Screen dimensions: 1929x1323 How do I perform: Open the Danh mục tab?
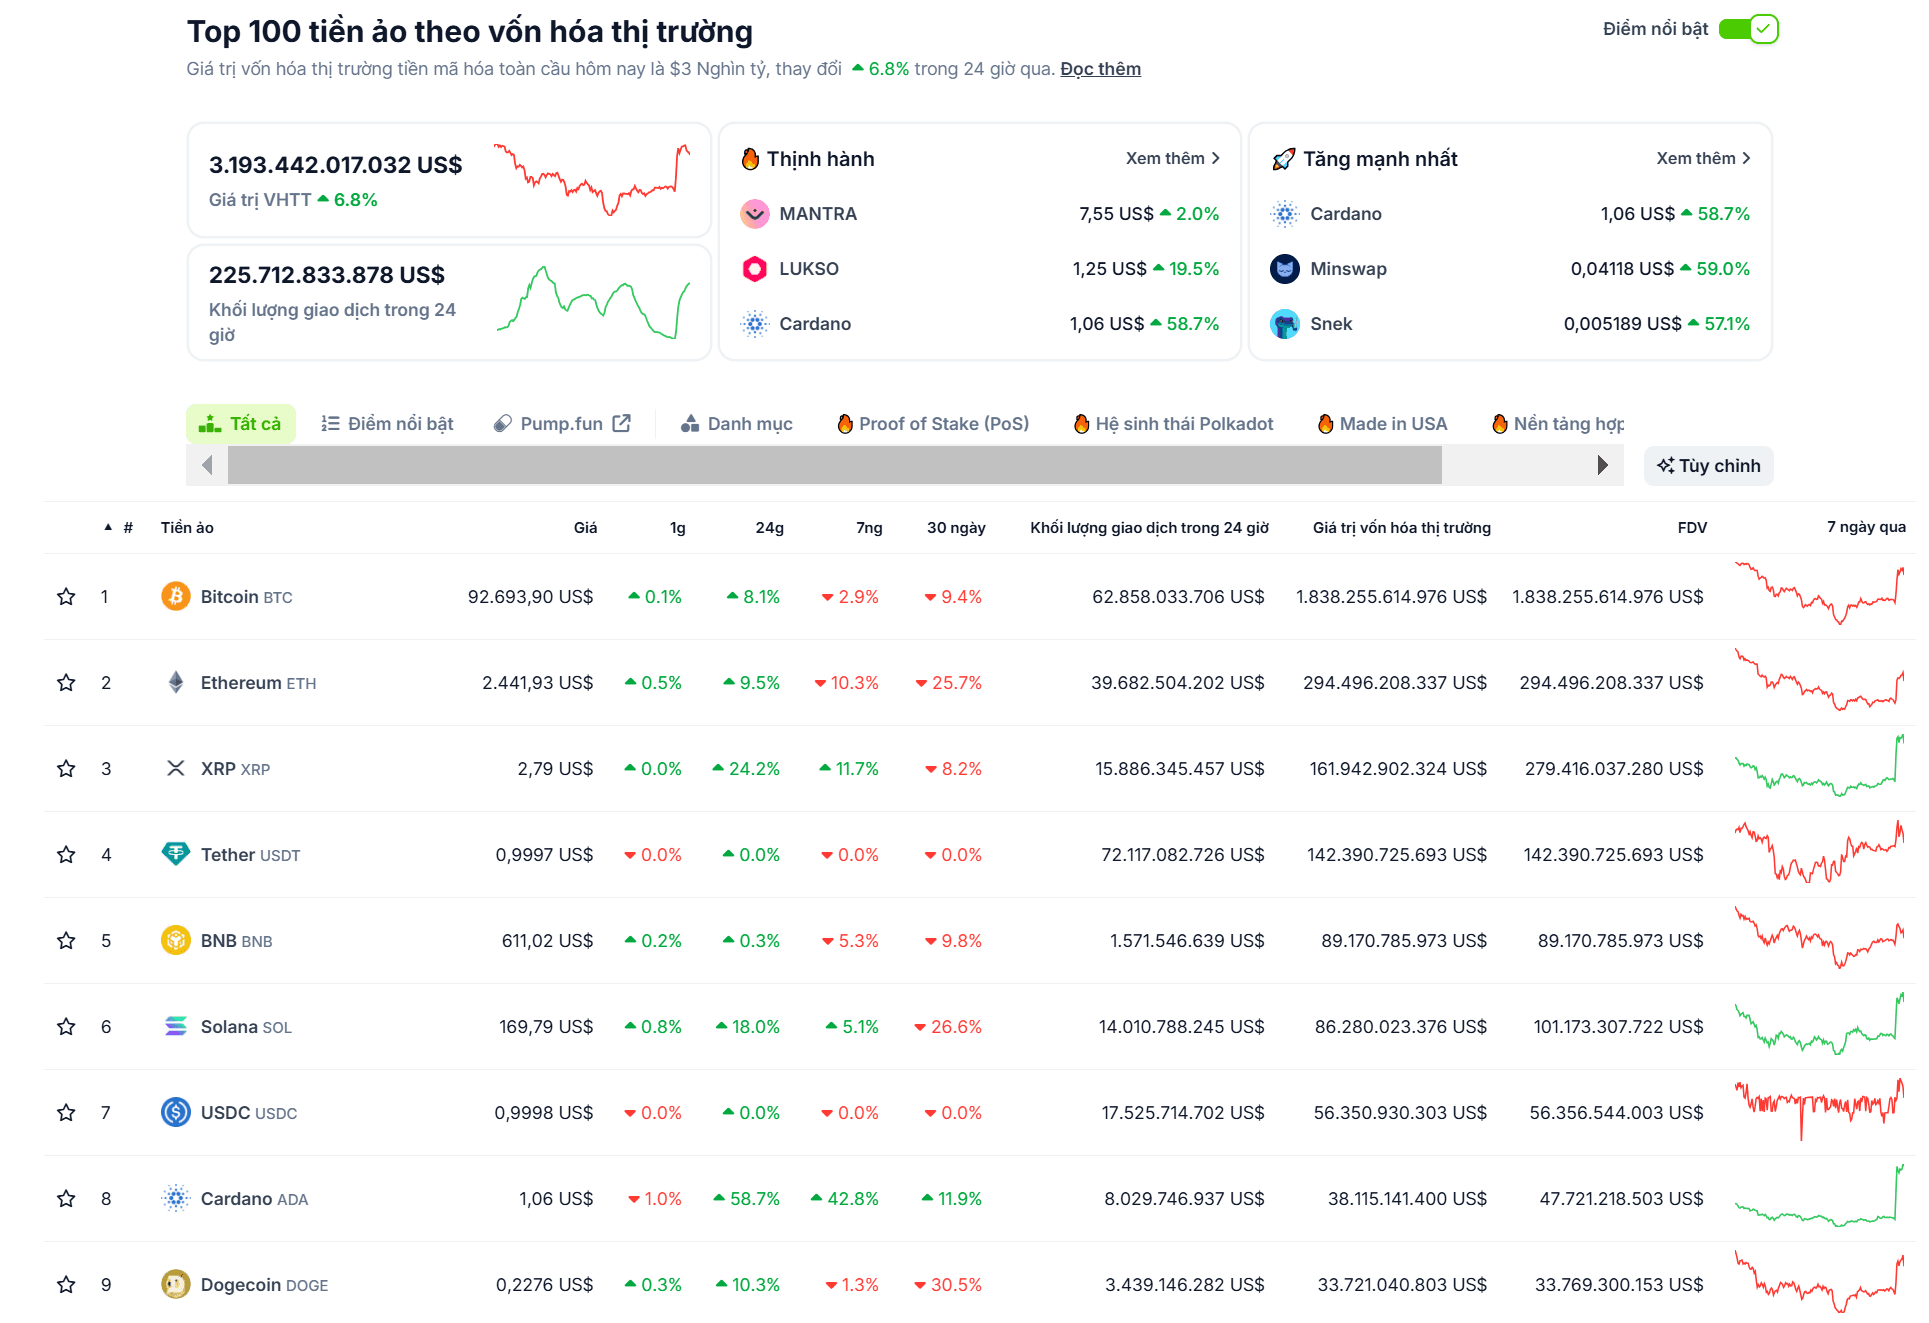click(736, 424)
